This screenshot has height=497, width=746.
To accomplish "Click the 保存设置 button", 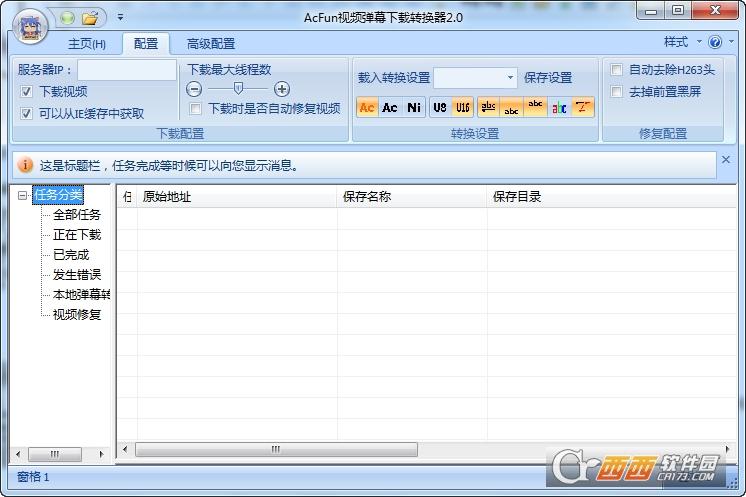I will (548, 78).
